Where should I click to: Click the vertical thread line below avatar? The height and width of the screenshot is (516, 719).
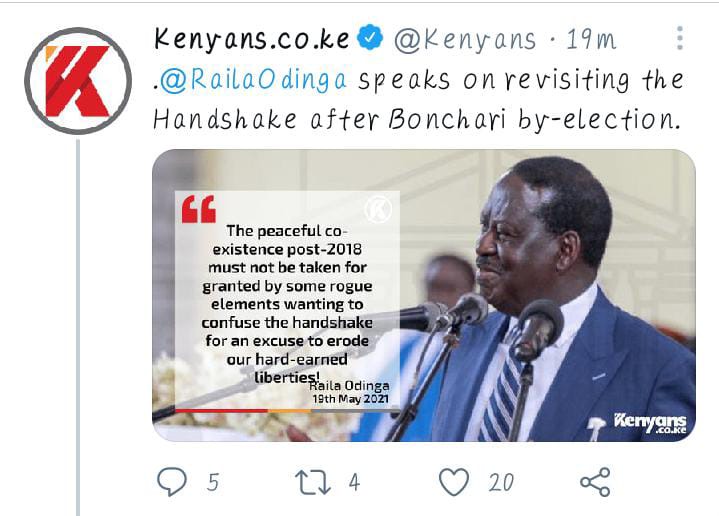pos(78,327)
